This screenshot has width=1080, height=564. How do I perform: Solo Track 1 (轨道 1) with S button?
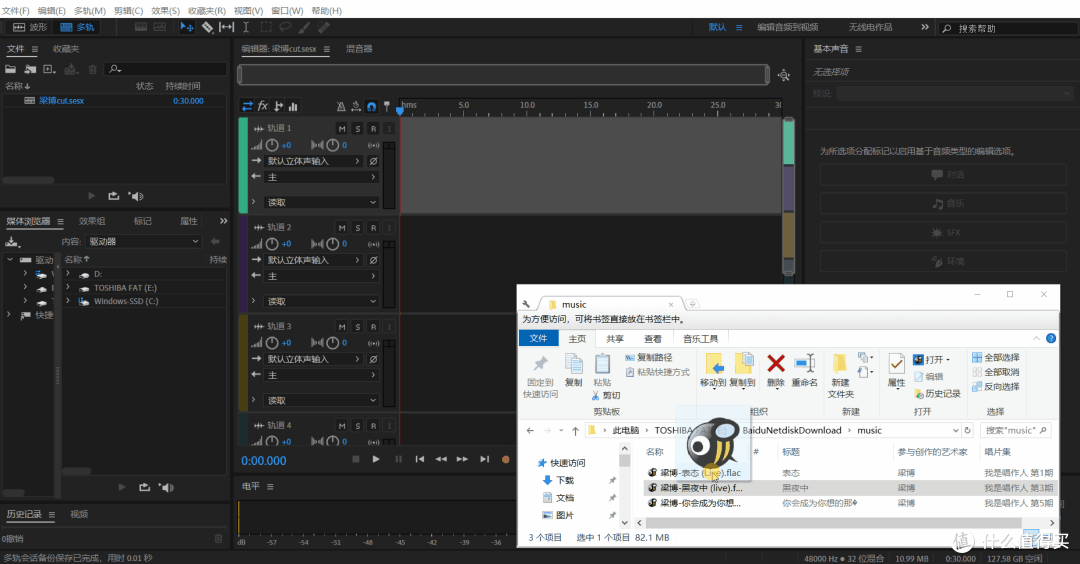pos(357,129)
